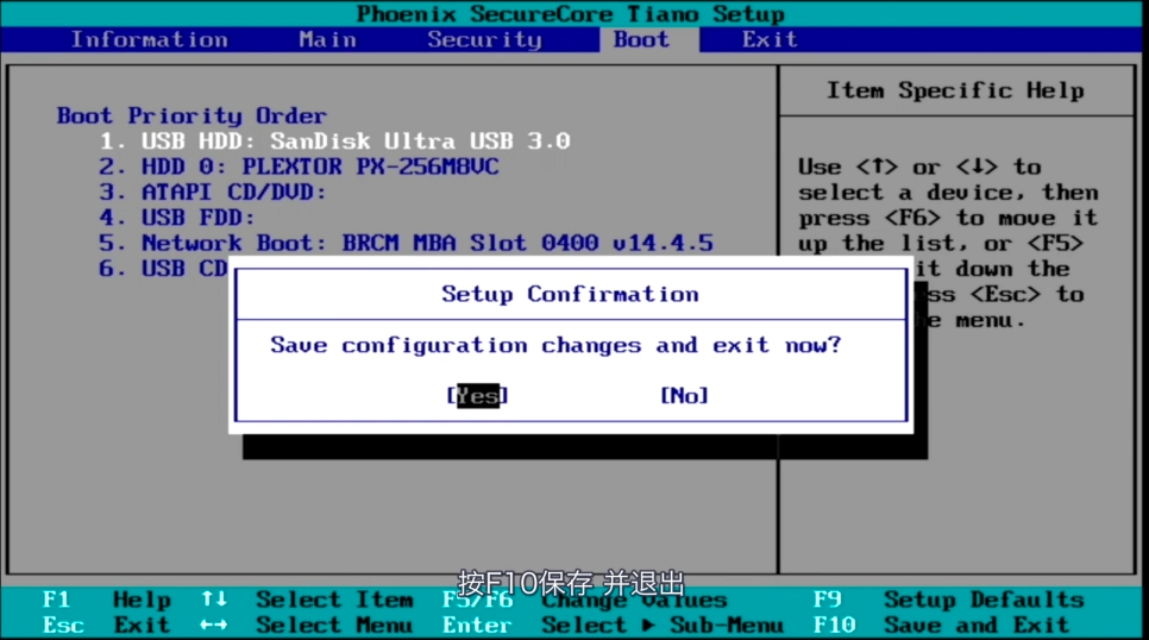Click the F9 Setup Defaults hint
This screenshot has height=640, width=1149.
tap(948, 600)
